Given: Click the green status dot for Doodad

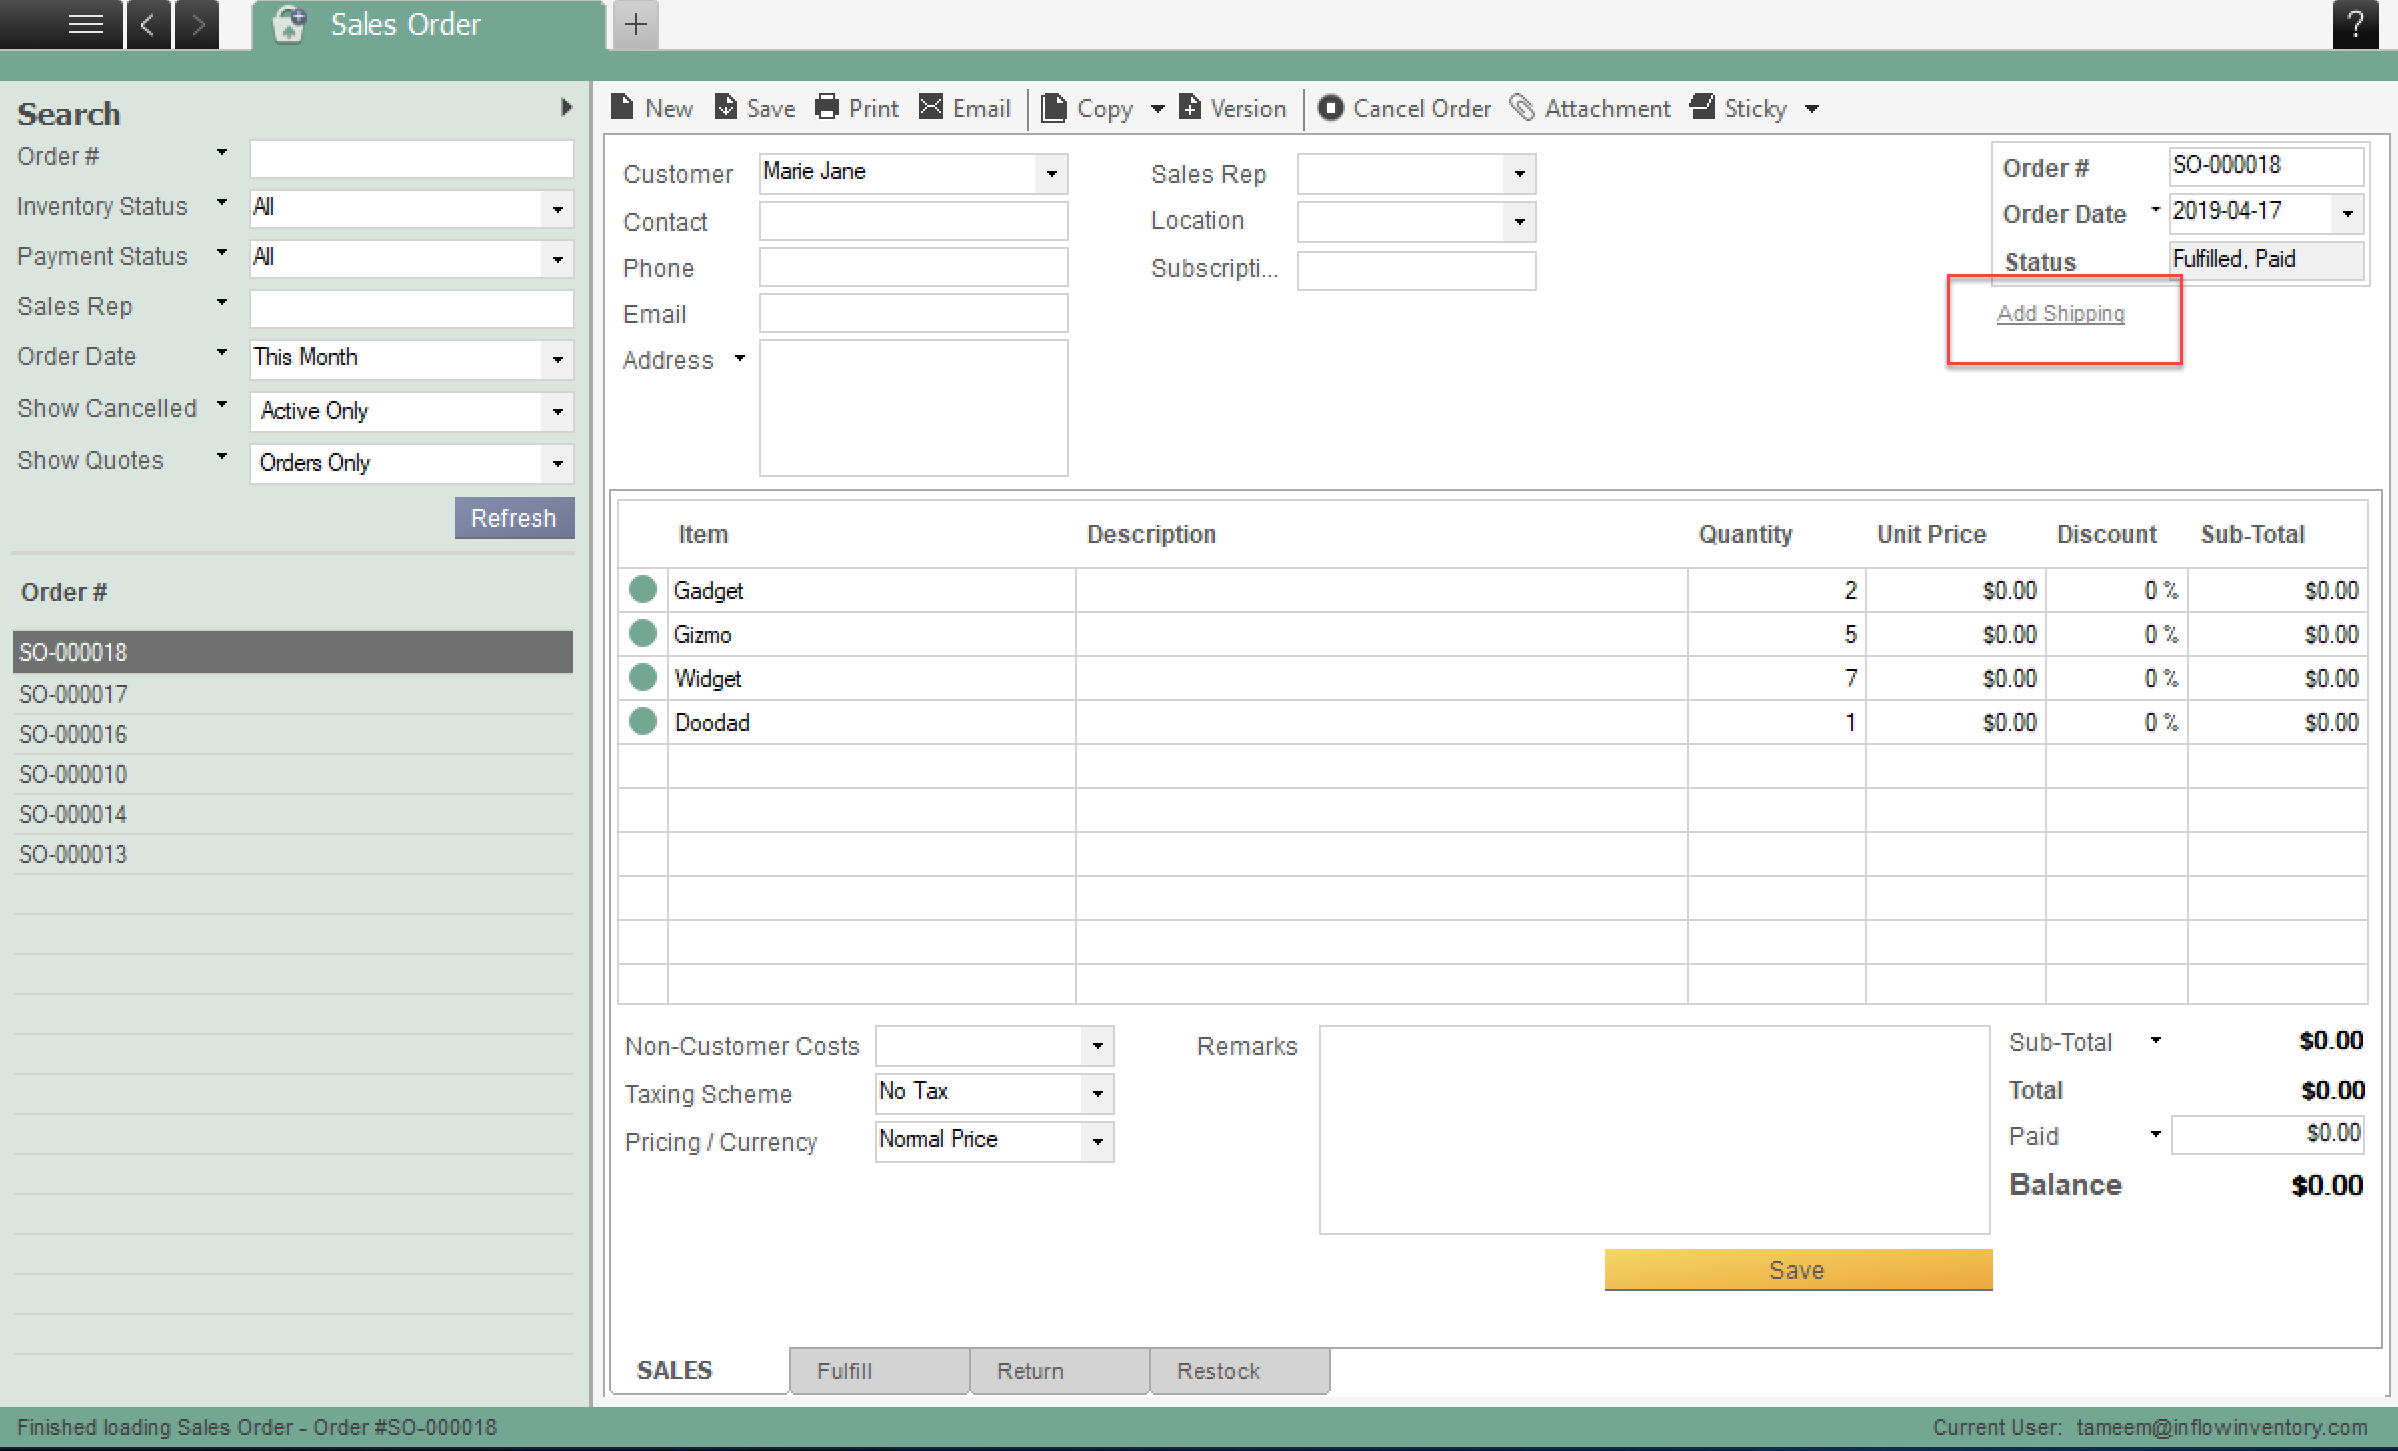Looking at the screenshot, I should click(643, 722).
